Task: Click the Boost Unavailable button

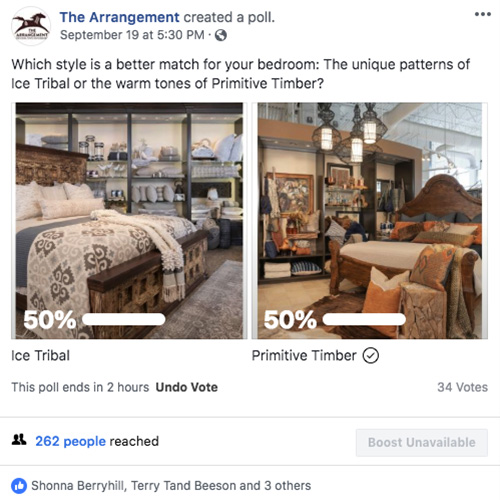Action: click(422, 443)
